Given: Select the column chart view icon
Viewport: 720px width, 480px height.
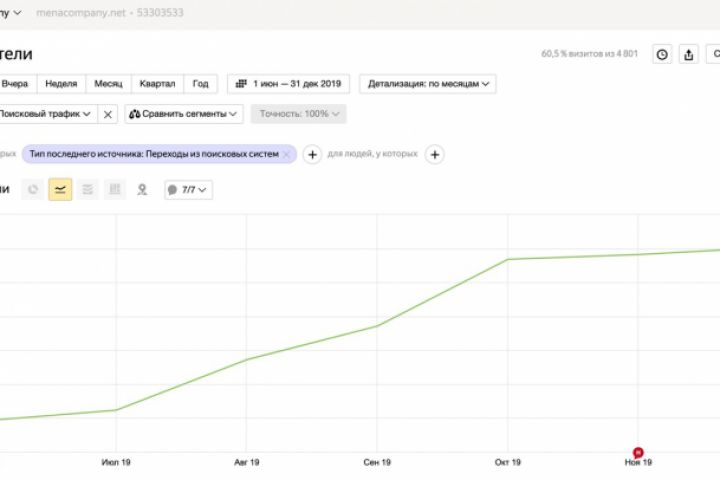Looking at the screenshot, I should 115,189.
